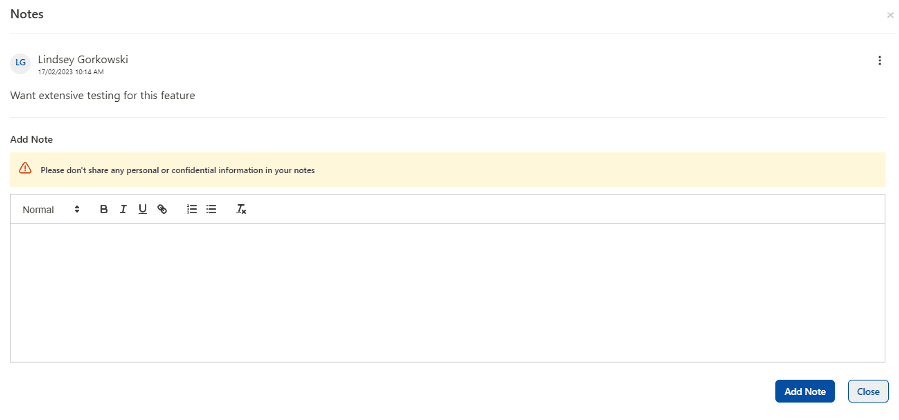This screenshot has width=899, height=420.
Task: Dismiss the Notes dialog with the X
Action: (890, 16)
